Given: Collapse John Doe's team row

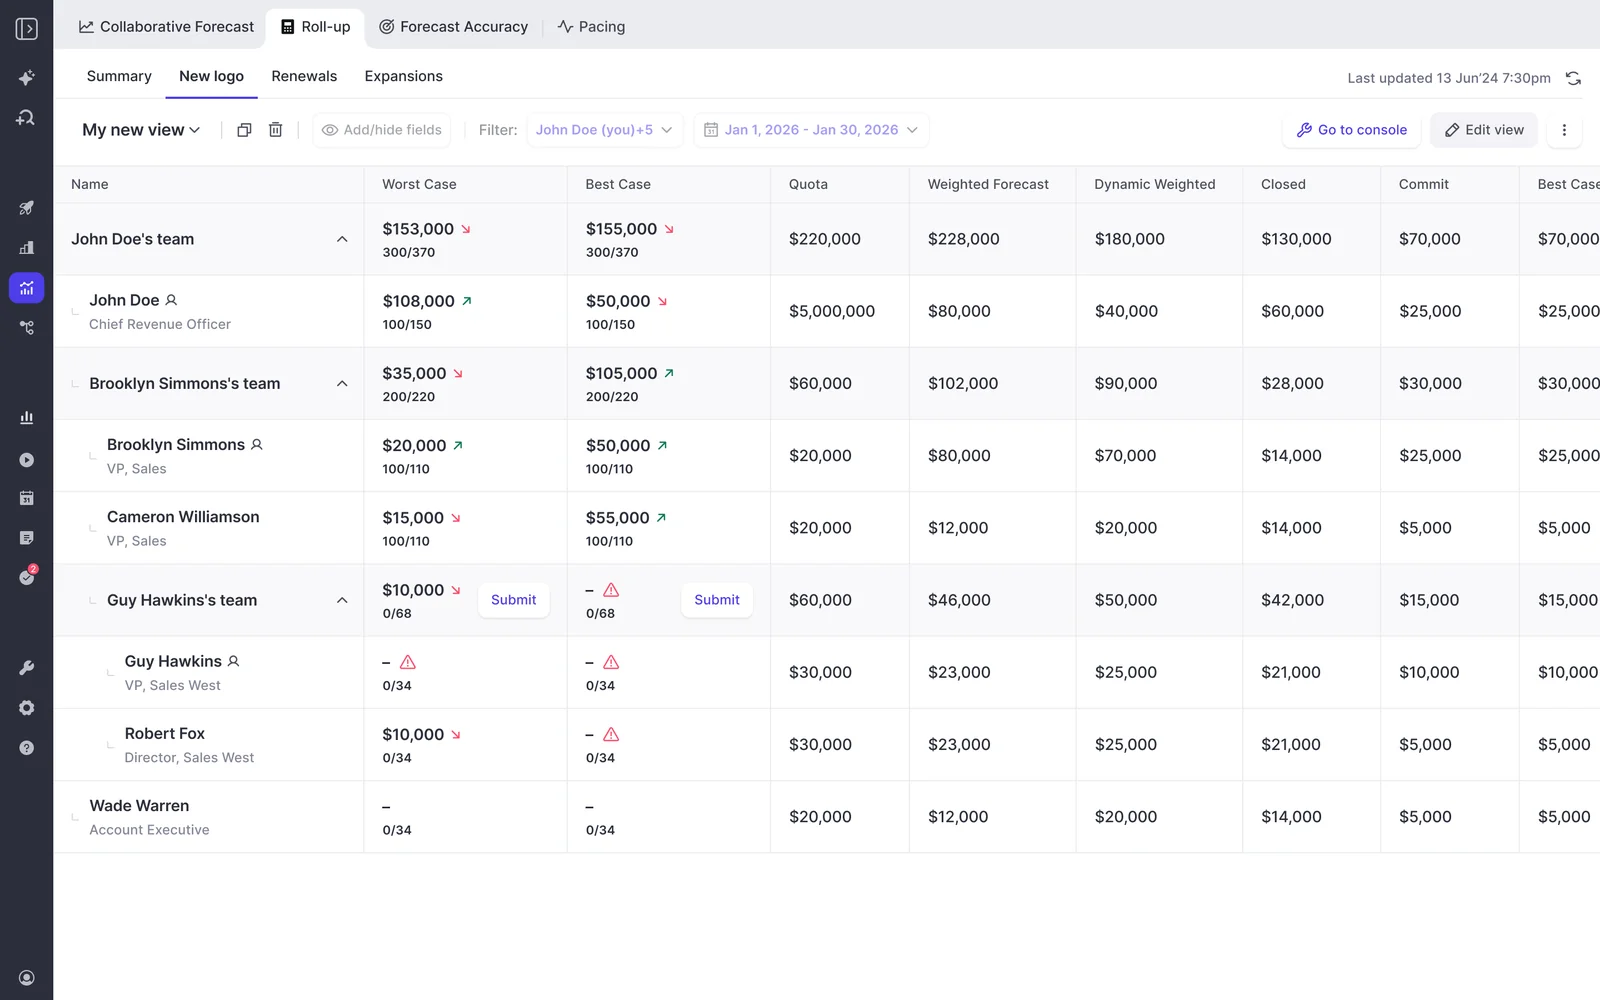Looking at the screenshot, I should pyautogui.click(x=342, y=239).
